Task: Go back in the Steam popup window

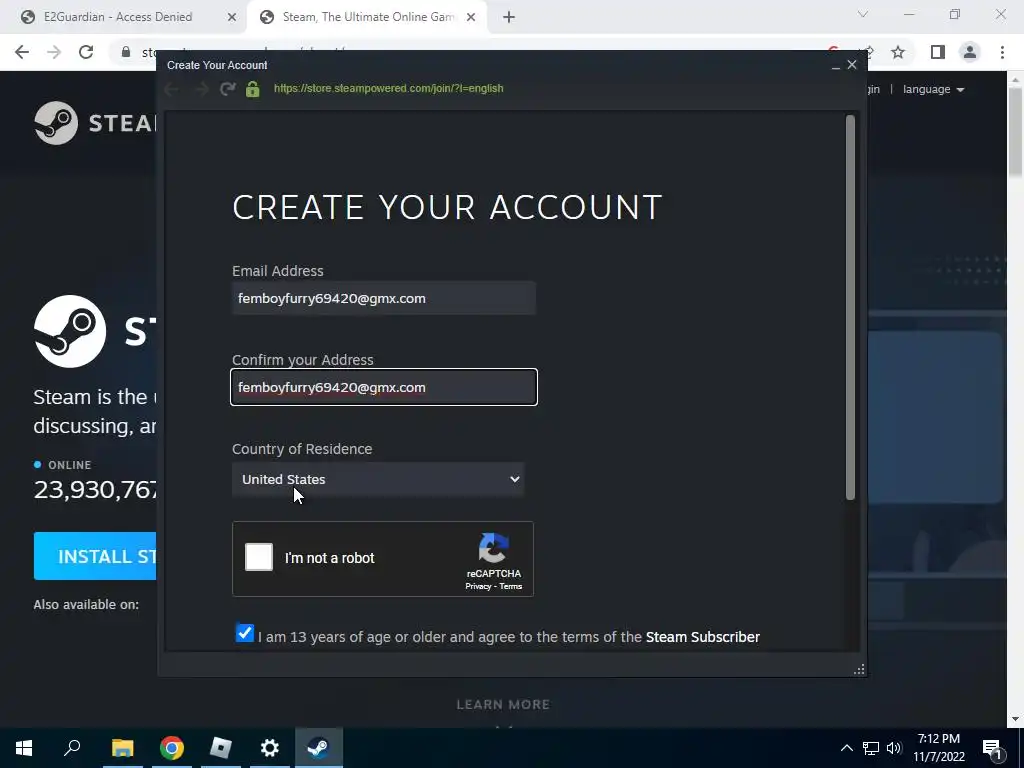Action: [x=172, y=89]
